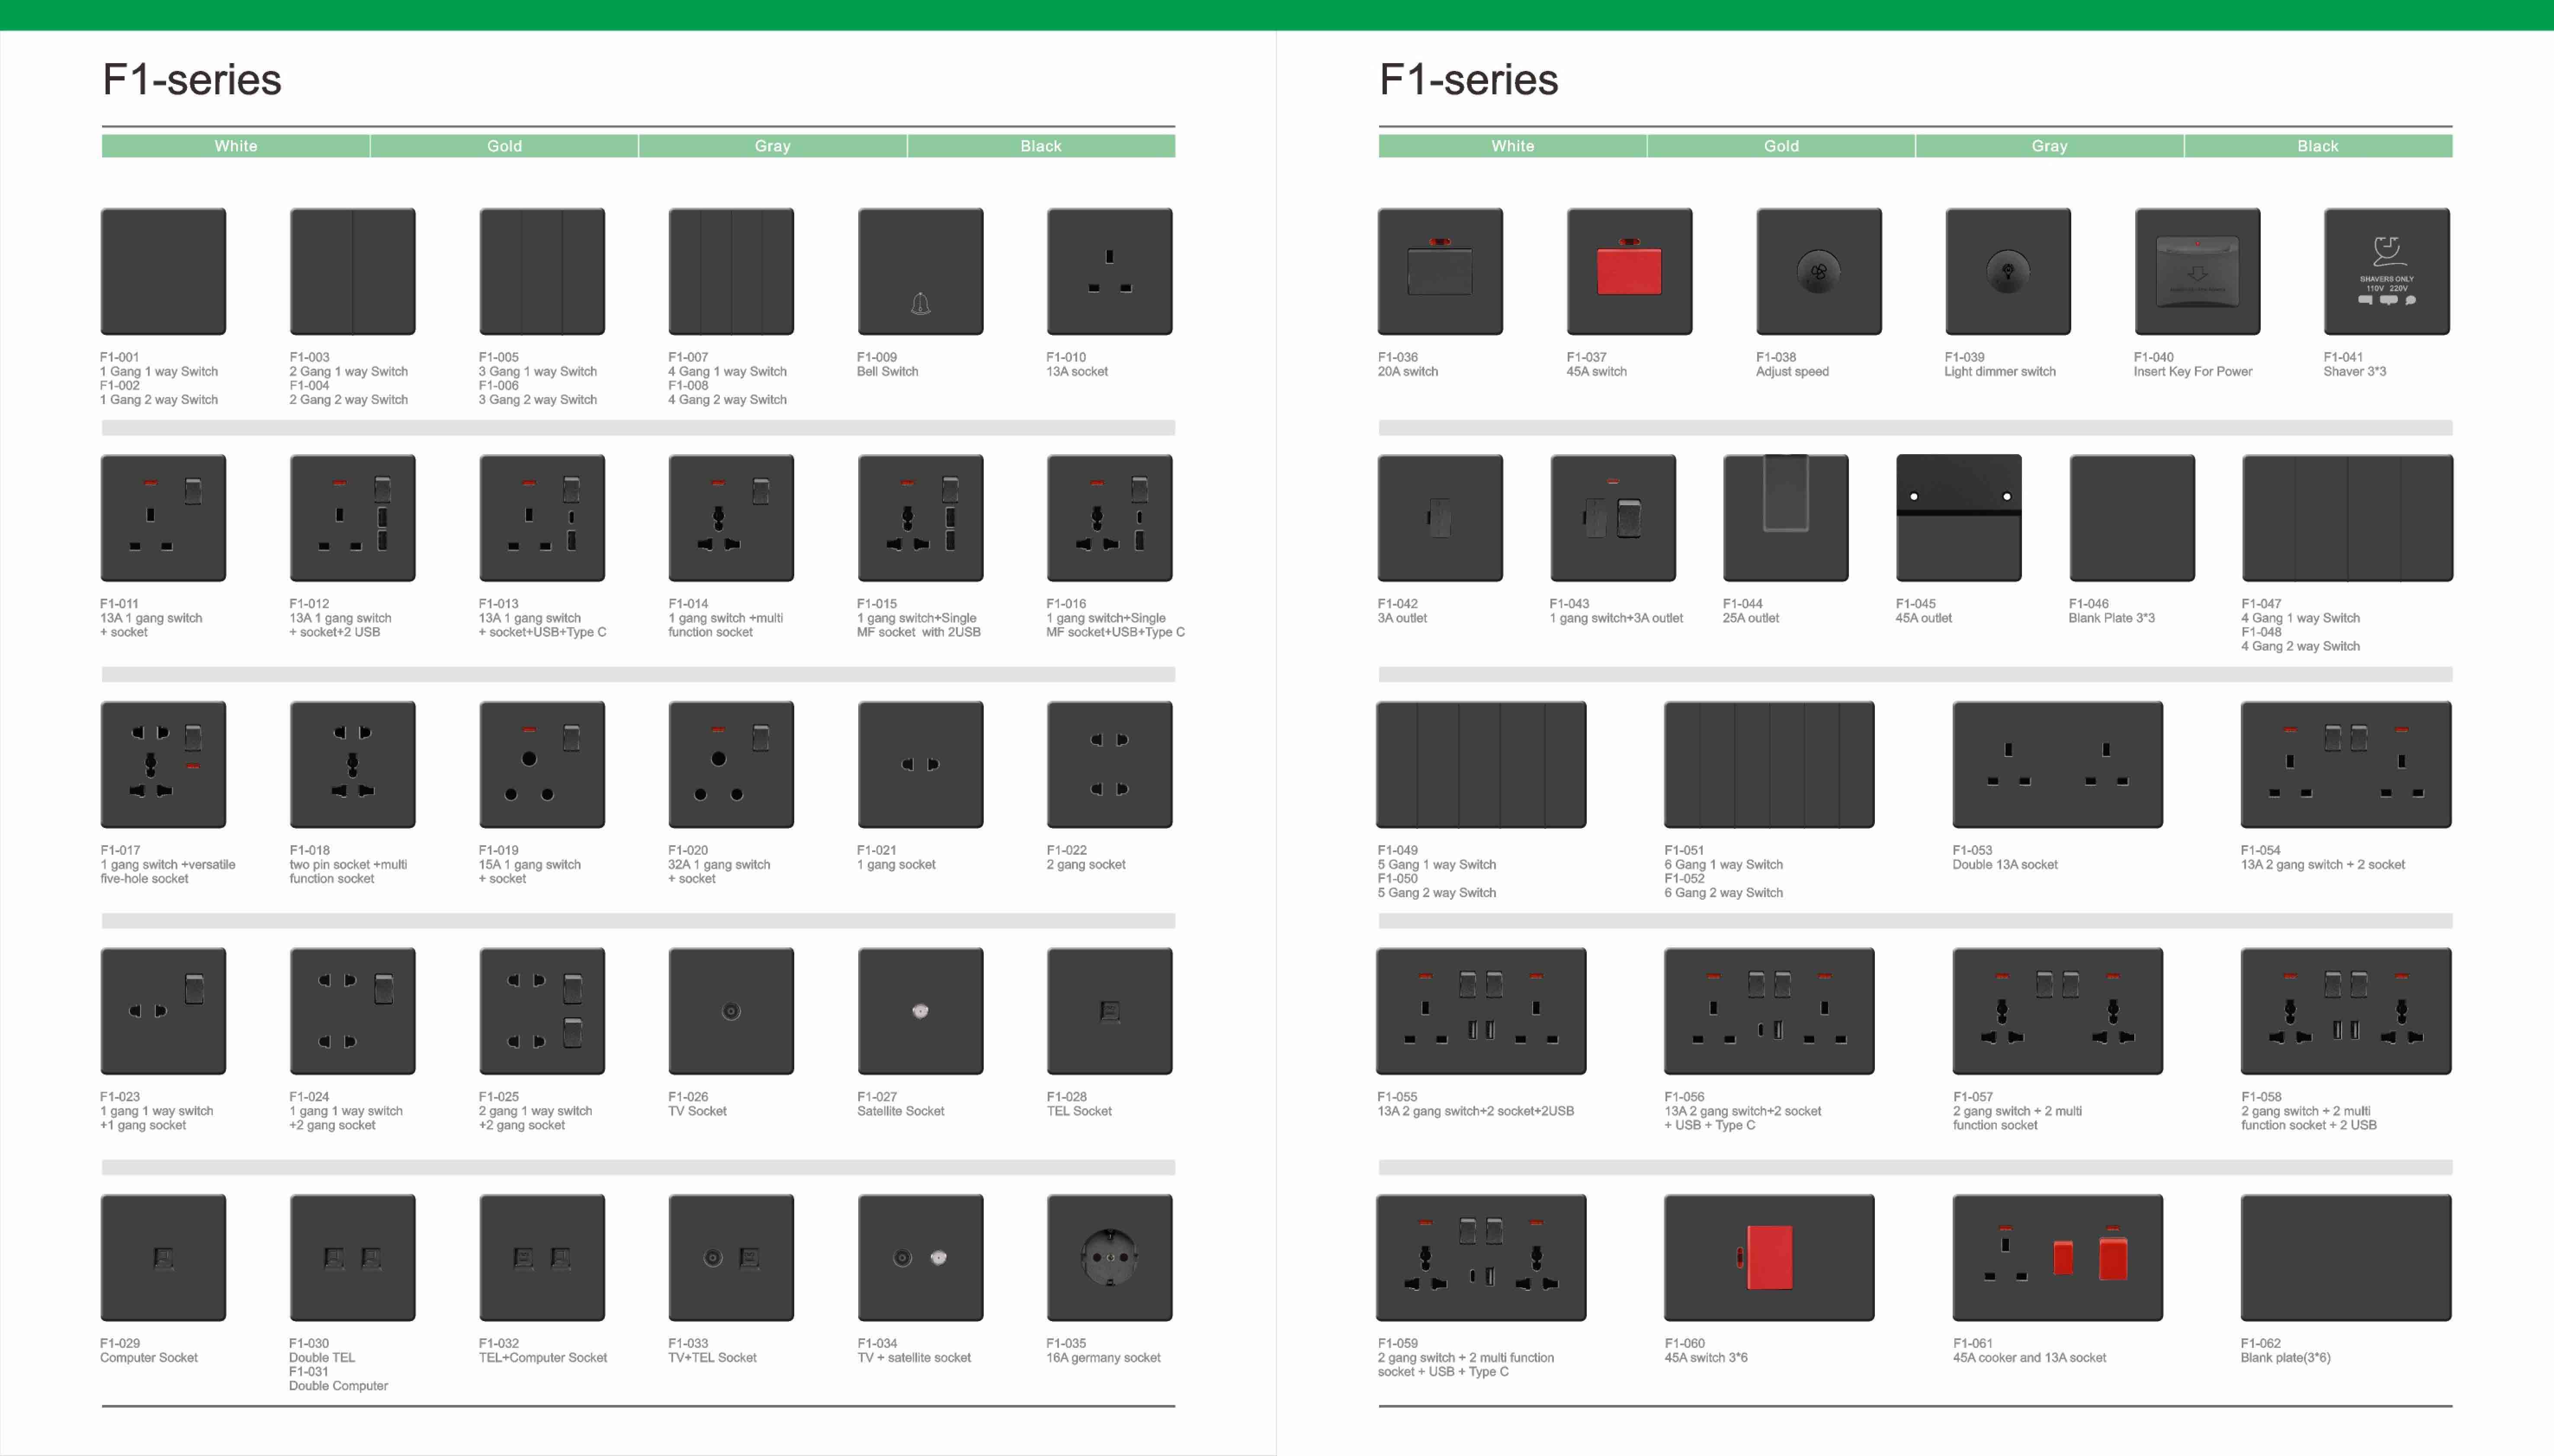Click the F1-003 2 Gang switch image
Image resolution: width=2554 pixels, height=1456 pixels.
click(352, 271)
